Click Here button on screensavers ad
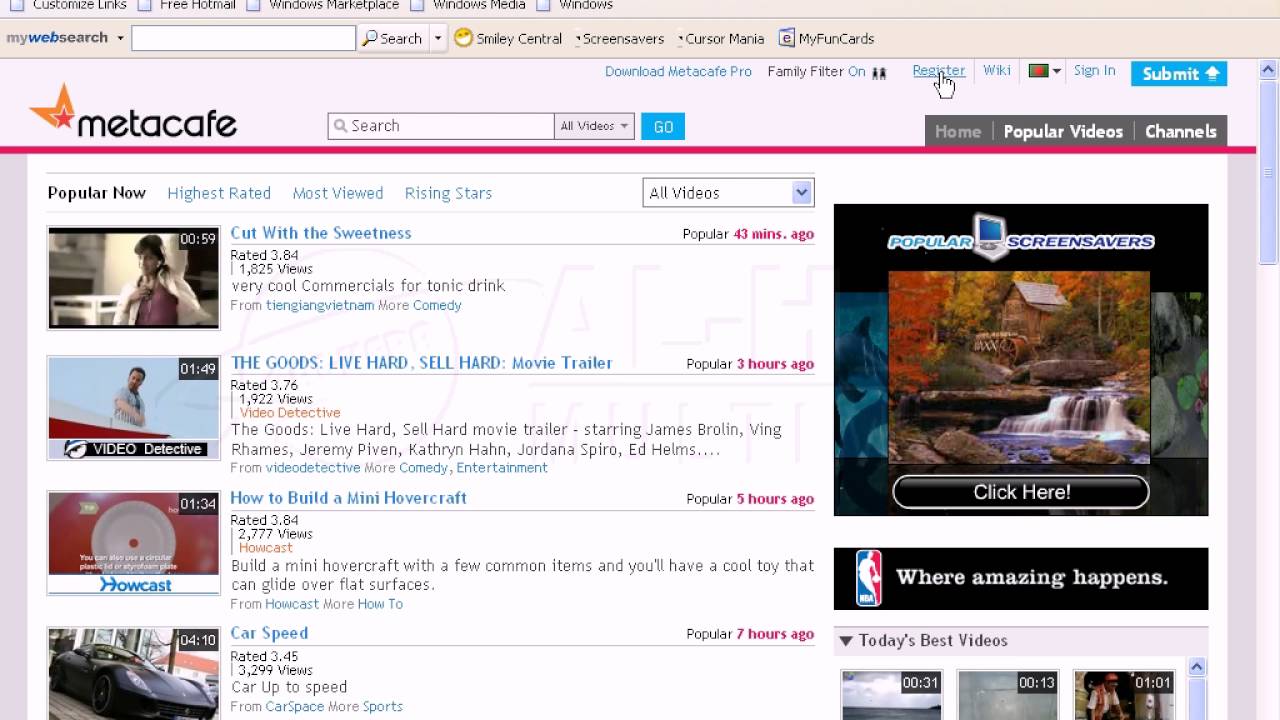Screen dimensions: 1280x720 (x=1021, y=492)
